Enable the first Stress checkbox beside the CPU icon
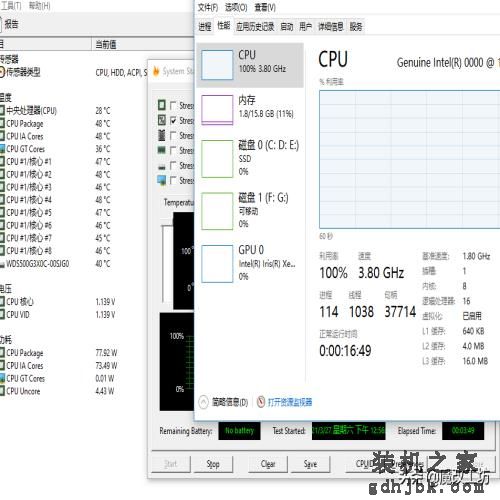Screen dimensions: 500x500 (173, 105)
